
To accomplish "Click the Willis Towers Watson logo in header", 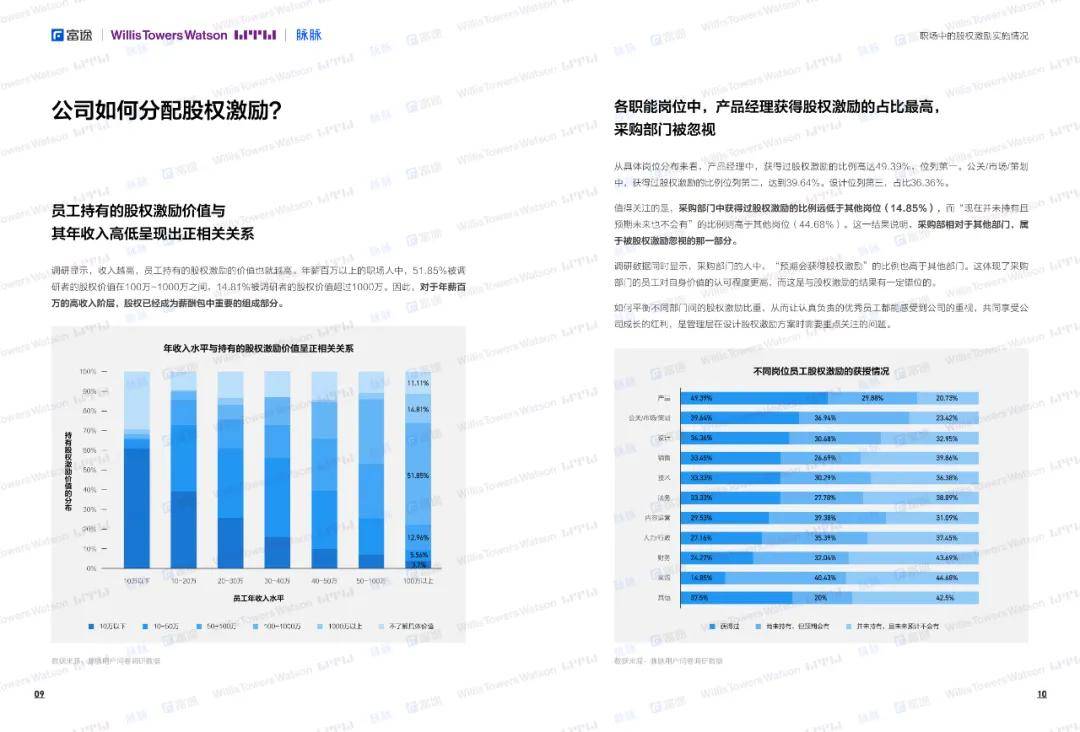I will (194, 35).
